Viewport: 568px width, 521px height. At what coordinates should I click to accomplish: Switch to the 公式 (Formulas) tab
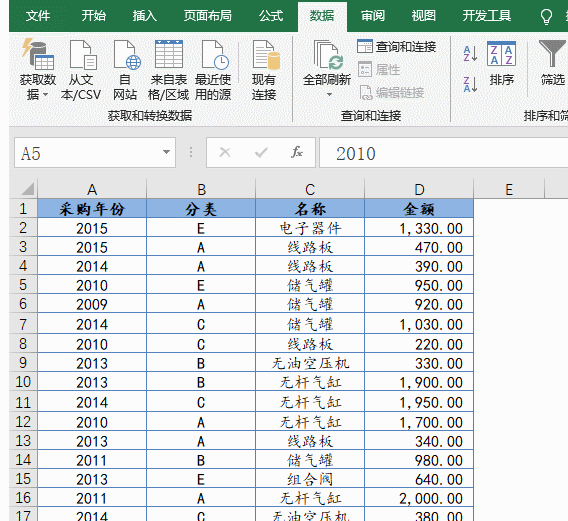tap(271, 16)
